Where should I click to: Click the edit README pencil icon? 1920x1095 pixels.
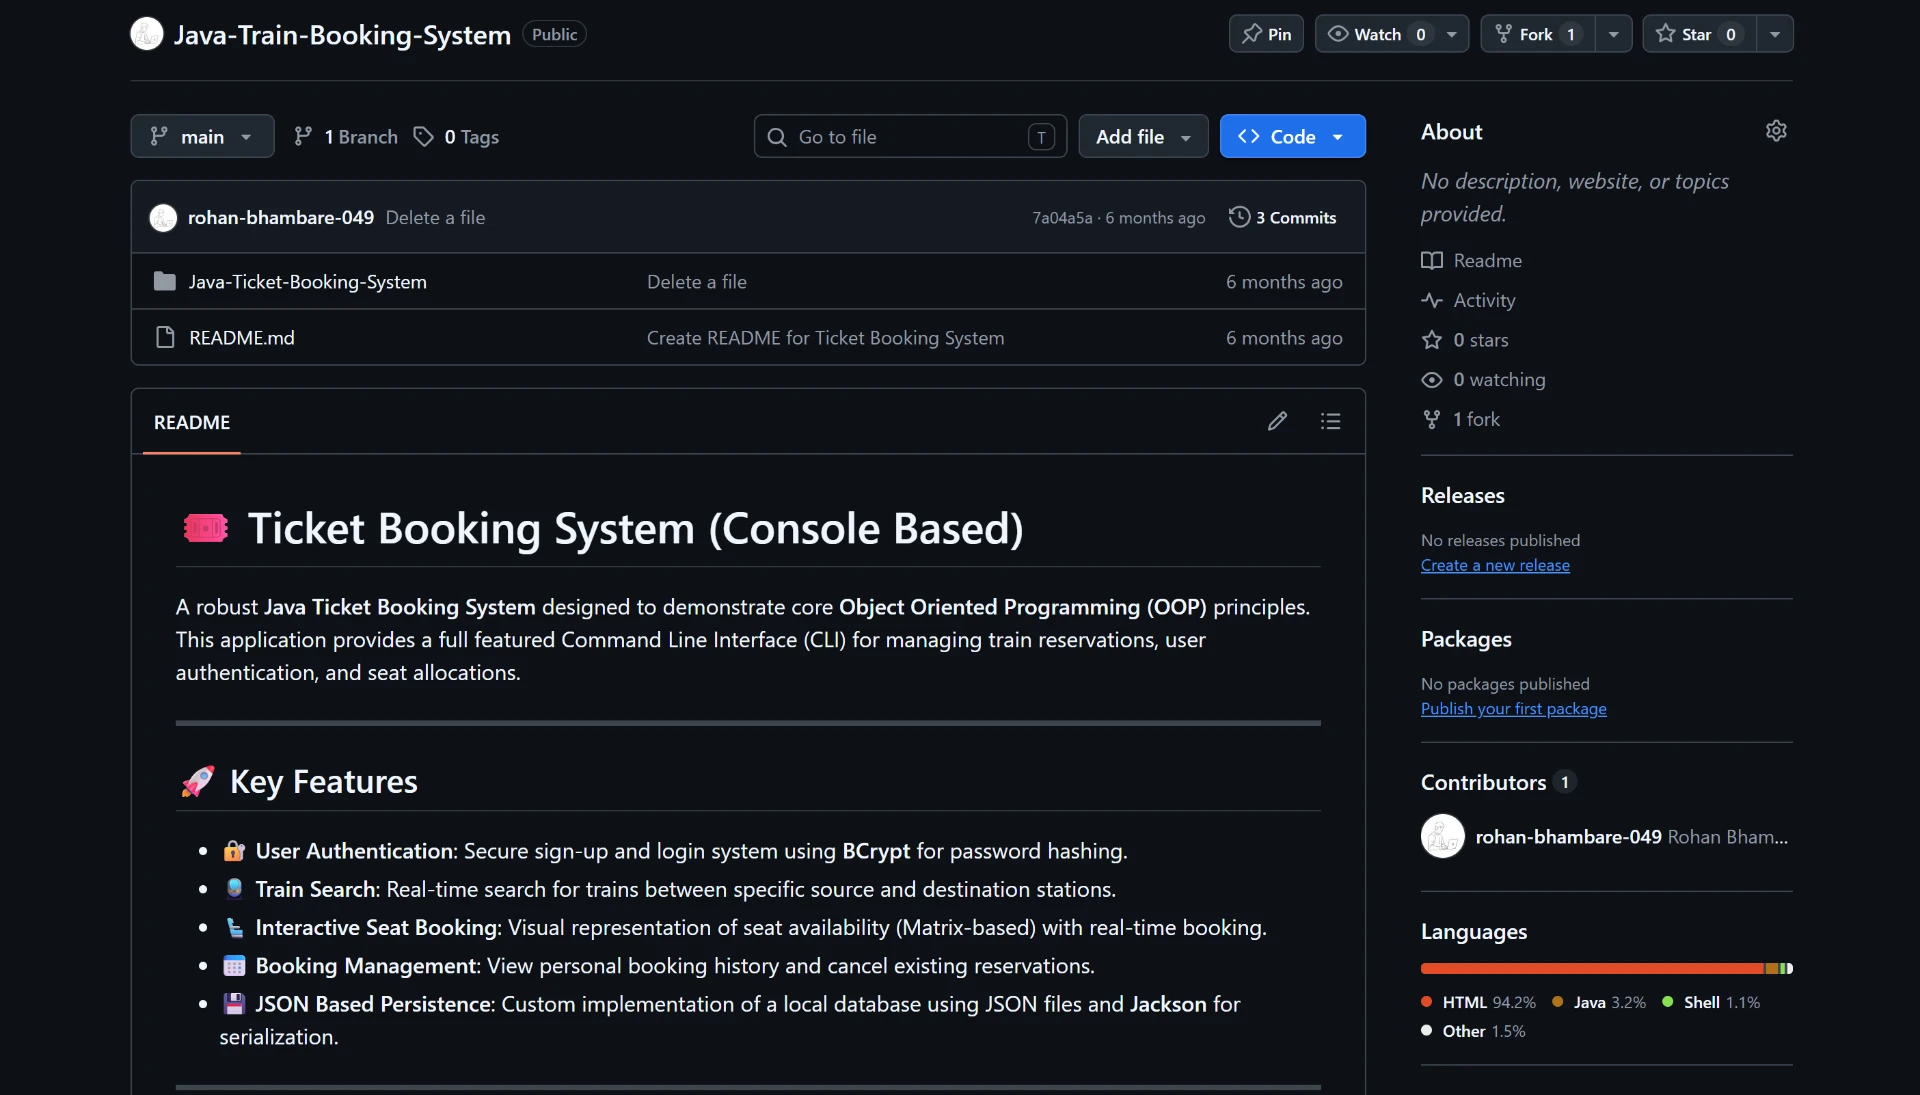[1277, 421]
